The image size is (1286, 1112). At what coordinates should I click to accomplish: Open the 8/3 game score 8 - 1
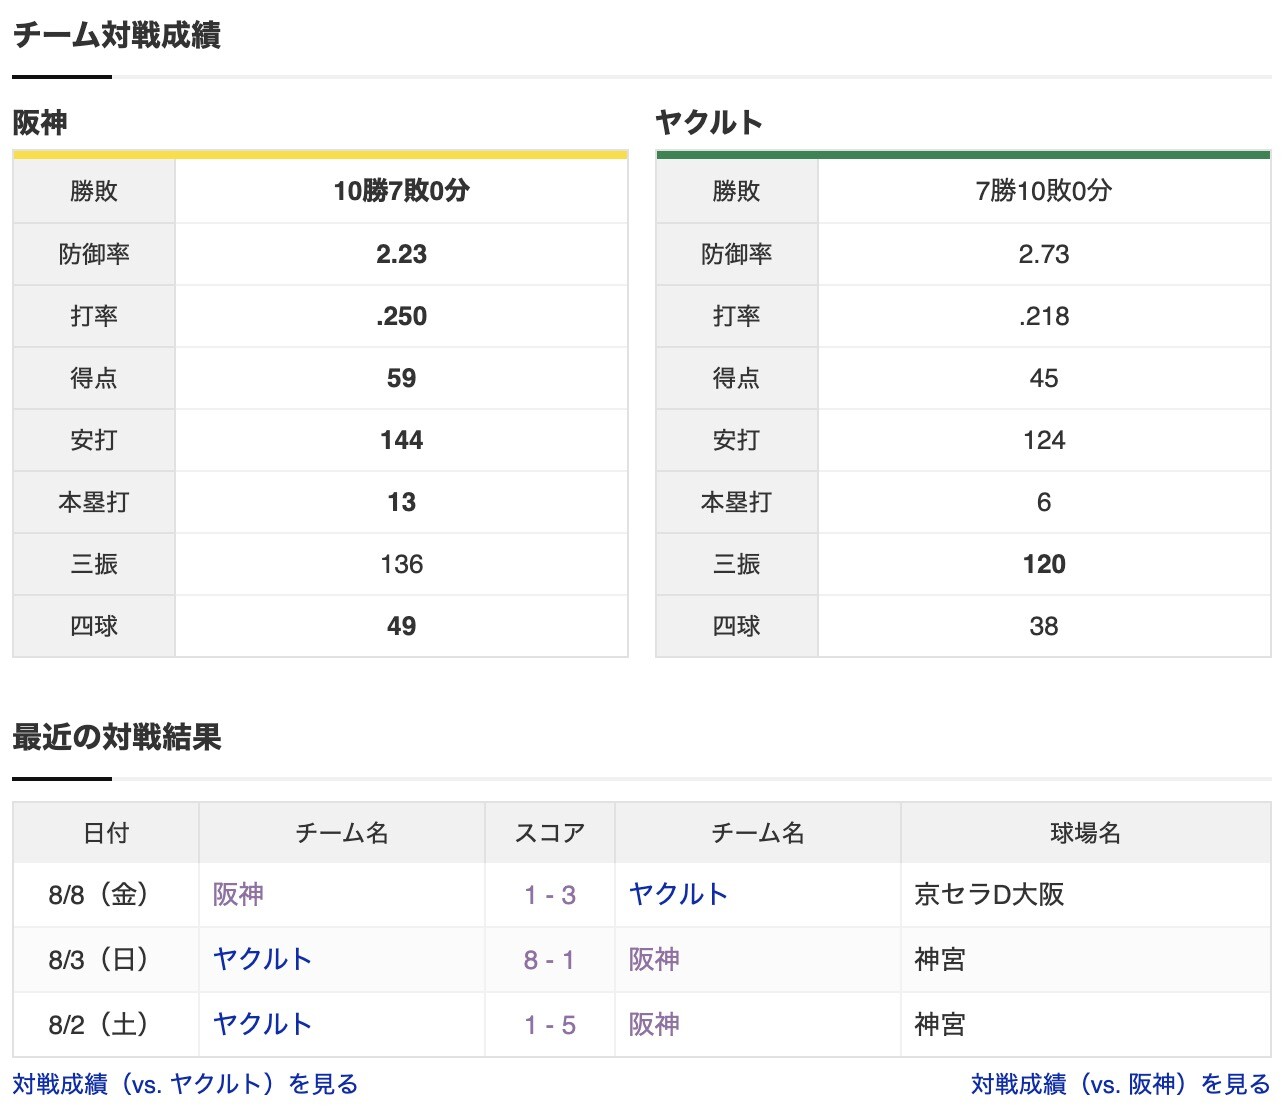[x=548, y=960]
